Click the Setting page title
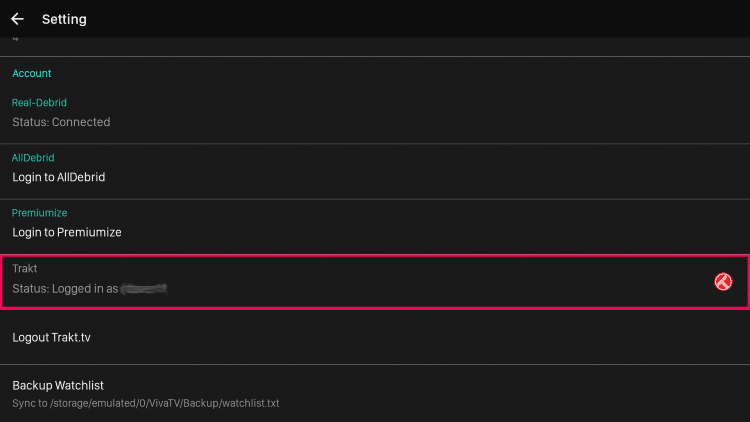The height and width of the screenshot is (422, 750). click(64, 19)
